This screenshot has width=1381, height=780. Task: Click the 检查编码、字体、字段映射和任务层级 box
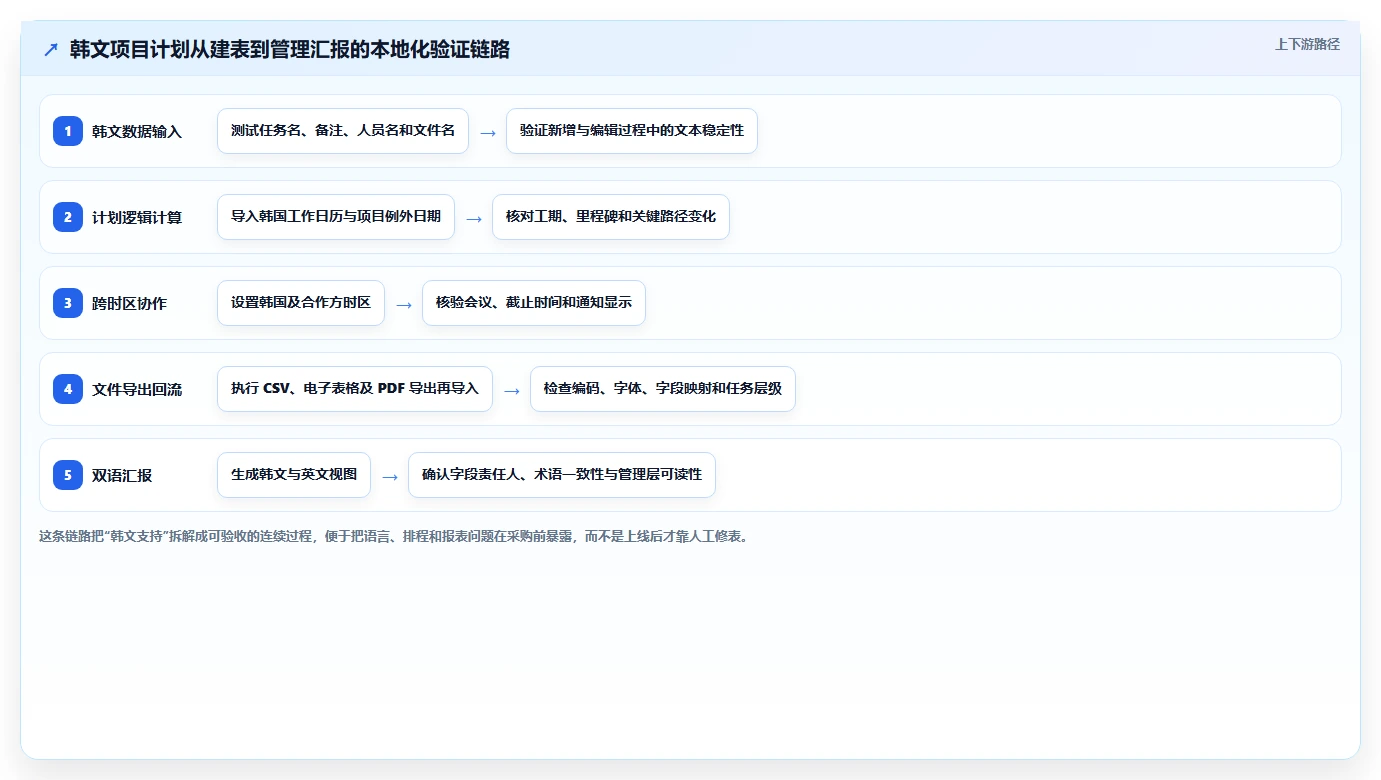[663, 389]
